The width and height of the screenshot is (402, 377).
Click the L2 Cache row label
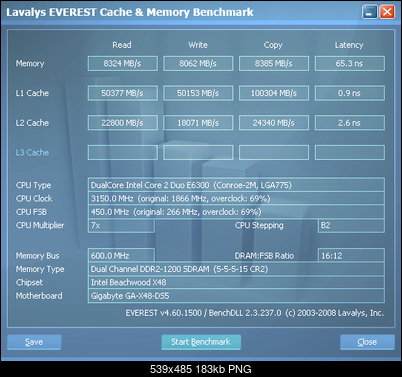32,123
